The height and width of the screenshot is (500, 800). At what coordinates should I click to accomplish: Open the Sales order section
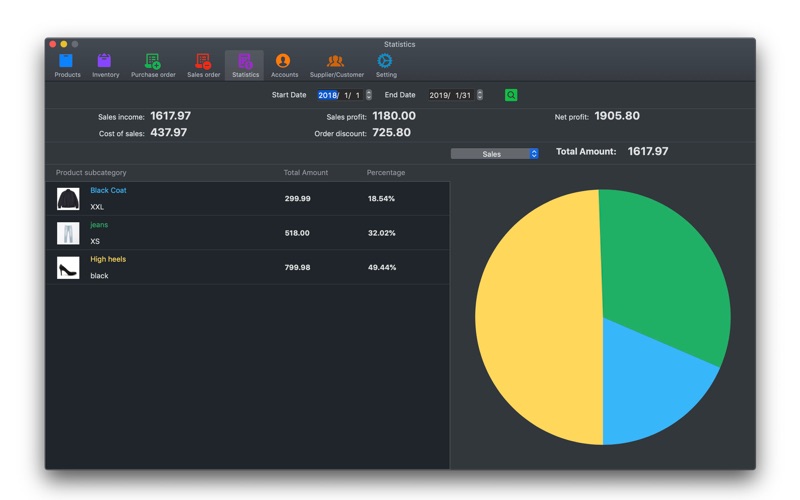click(x=203, y=65)
